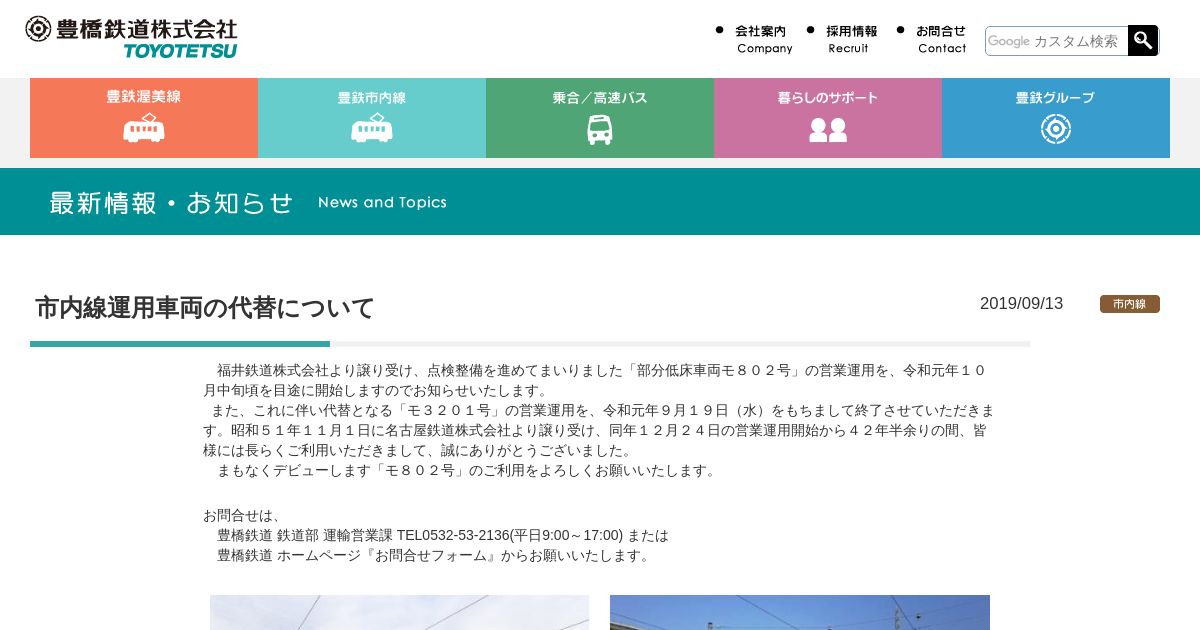Click the date 2019/09/13
The height and width of the screenshot is (630, 1200).
[1021, 304]
